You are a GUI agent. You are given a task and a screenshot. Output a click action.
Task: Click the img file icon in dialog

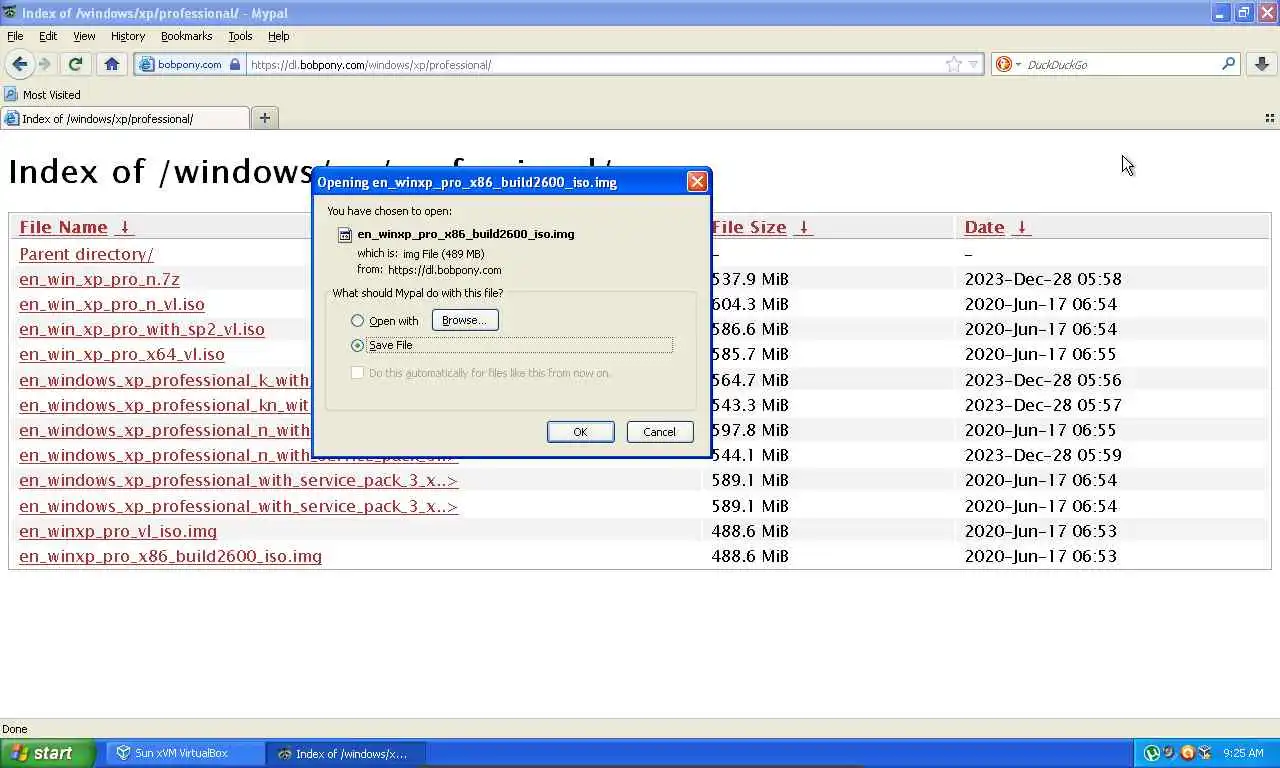(x=344, y=234)
